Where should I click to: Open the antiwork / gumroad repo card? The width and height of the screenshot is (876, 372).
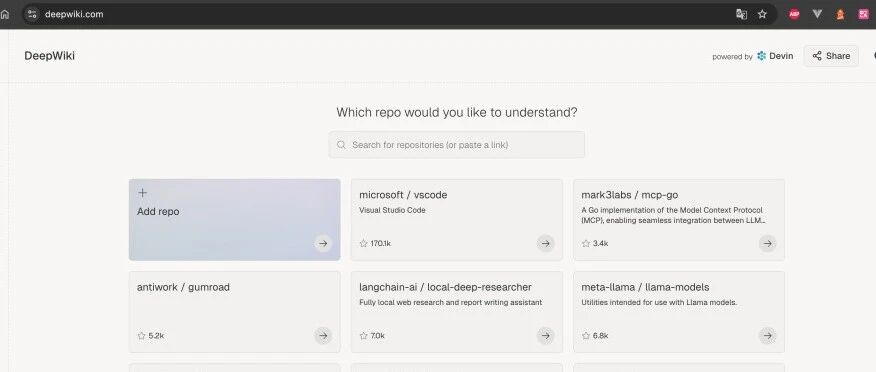tap(235, 312)
